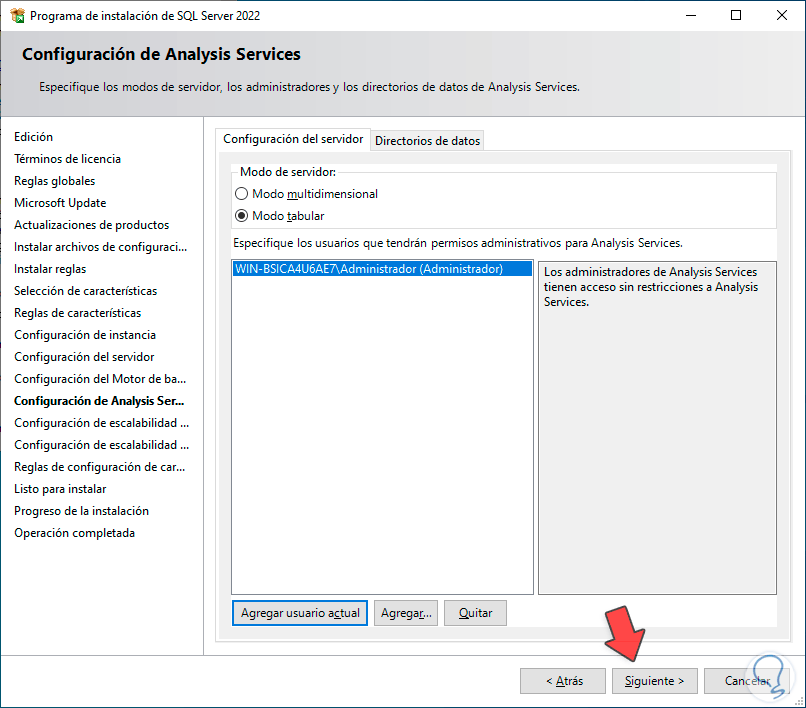This screenshot has height=708, width=806.
Task: Continue with the Siguiente button
Action: tap(654, 681)
